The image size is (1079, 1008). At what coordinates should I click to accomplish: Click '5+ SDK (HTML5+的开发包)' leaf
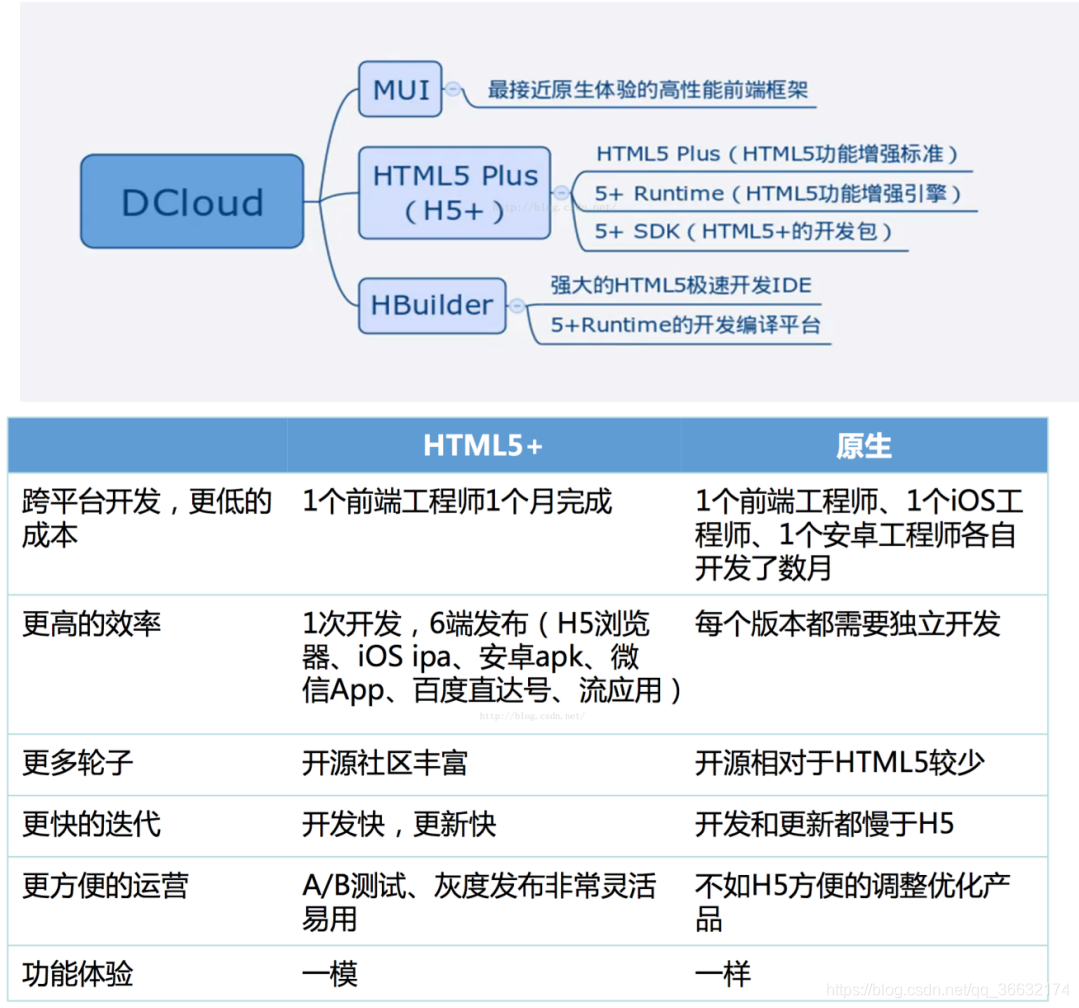pos(743,231)
